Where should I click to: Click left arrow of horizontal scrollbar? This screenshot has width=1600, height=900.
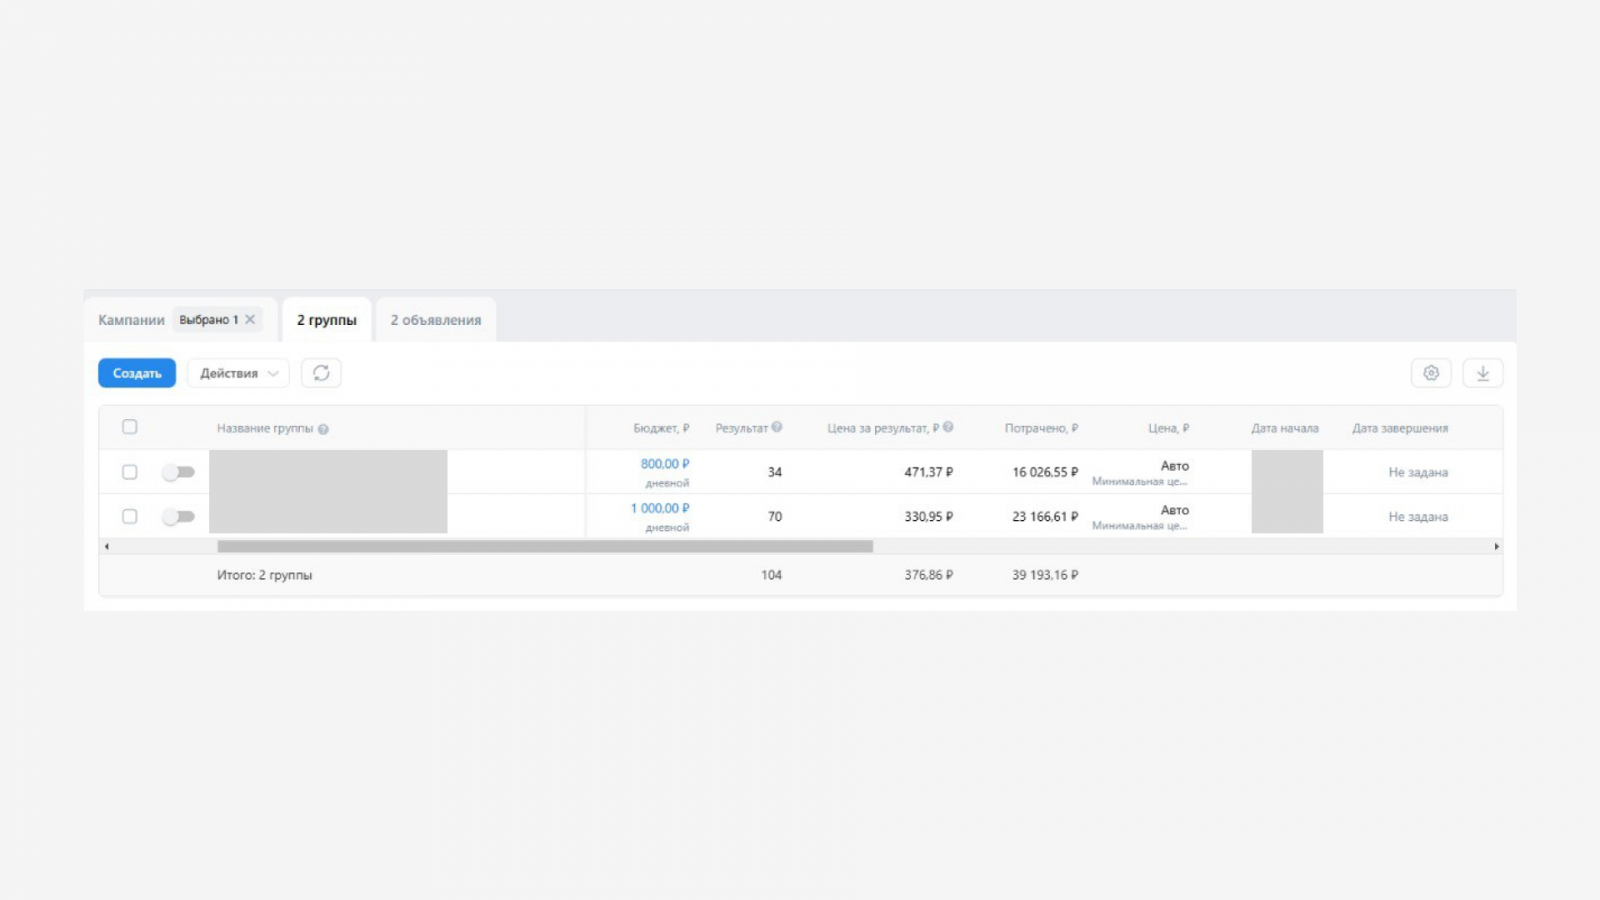[107, 547]
